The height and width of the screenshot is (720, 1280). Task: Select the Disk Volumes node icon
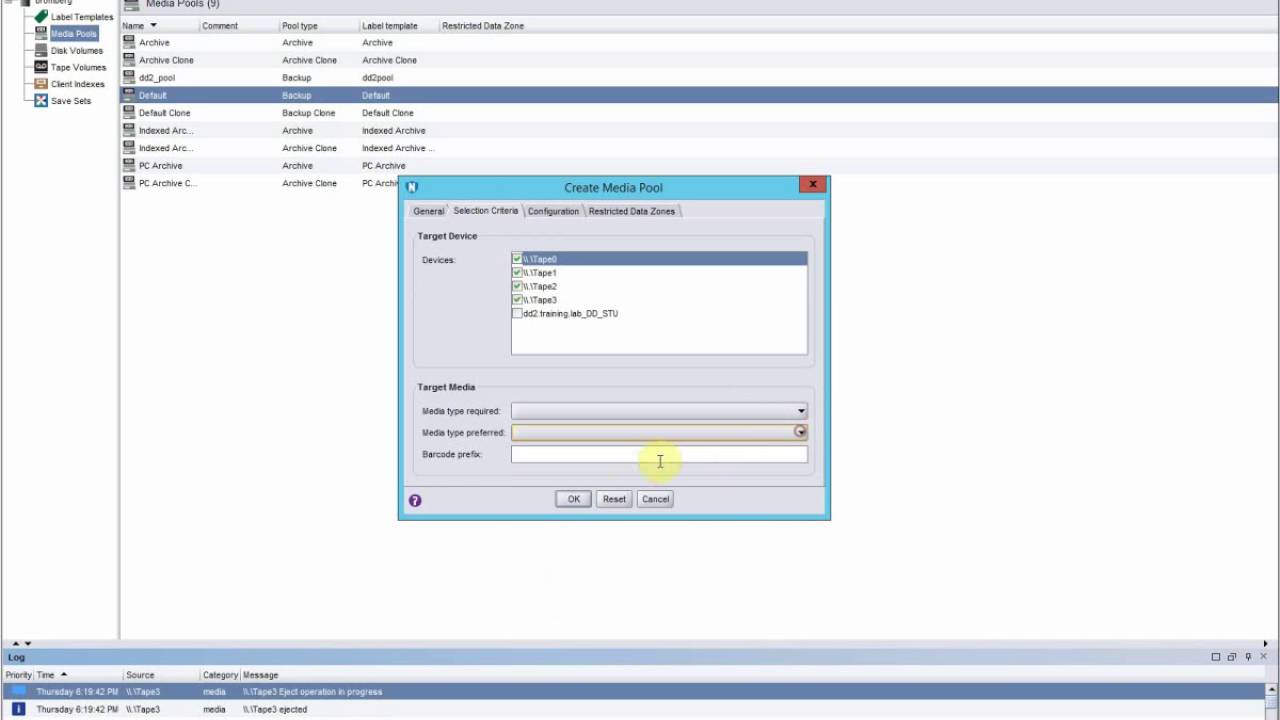click(x=41, y=50)
